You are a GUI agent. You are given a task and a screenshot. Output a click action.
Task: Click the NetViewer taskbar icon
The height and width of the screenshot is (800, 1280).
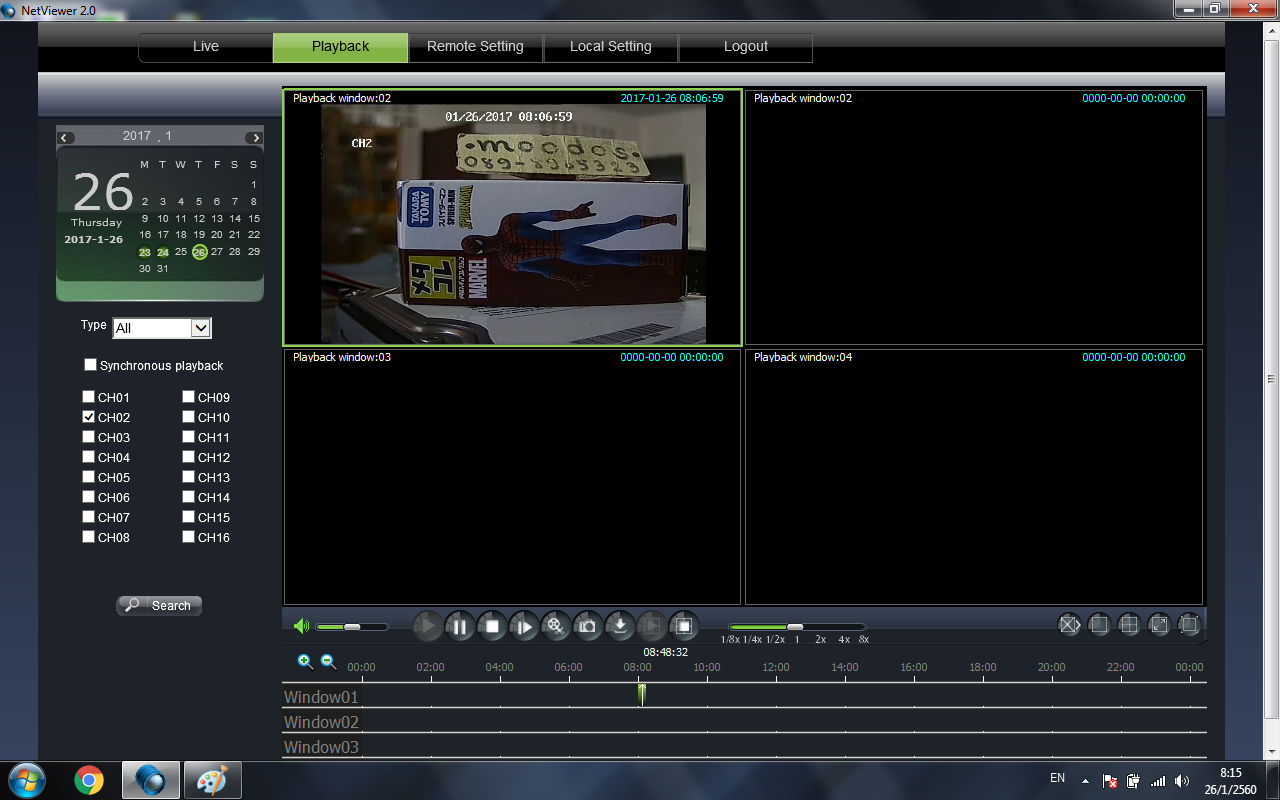151,780
